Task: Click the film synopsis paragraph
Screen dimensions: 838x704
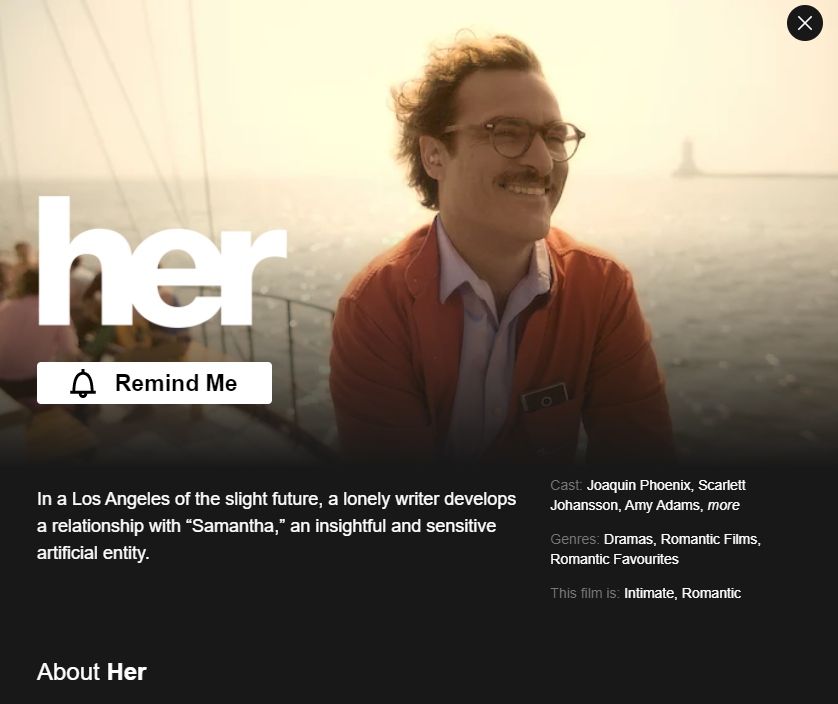Action: [x=276, y=526]
